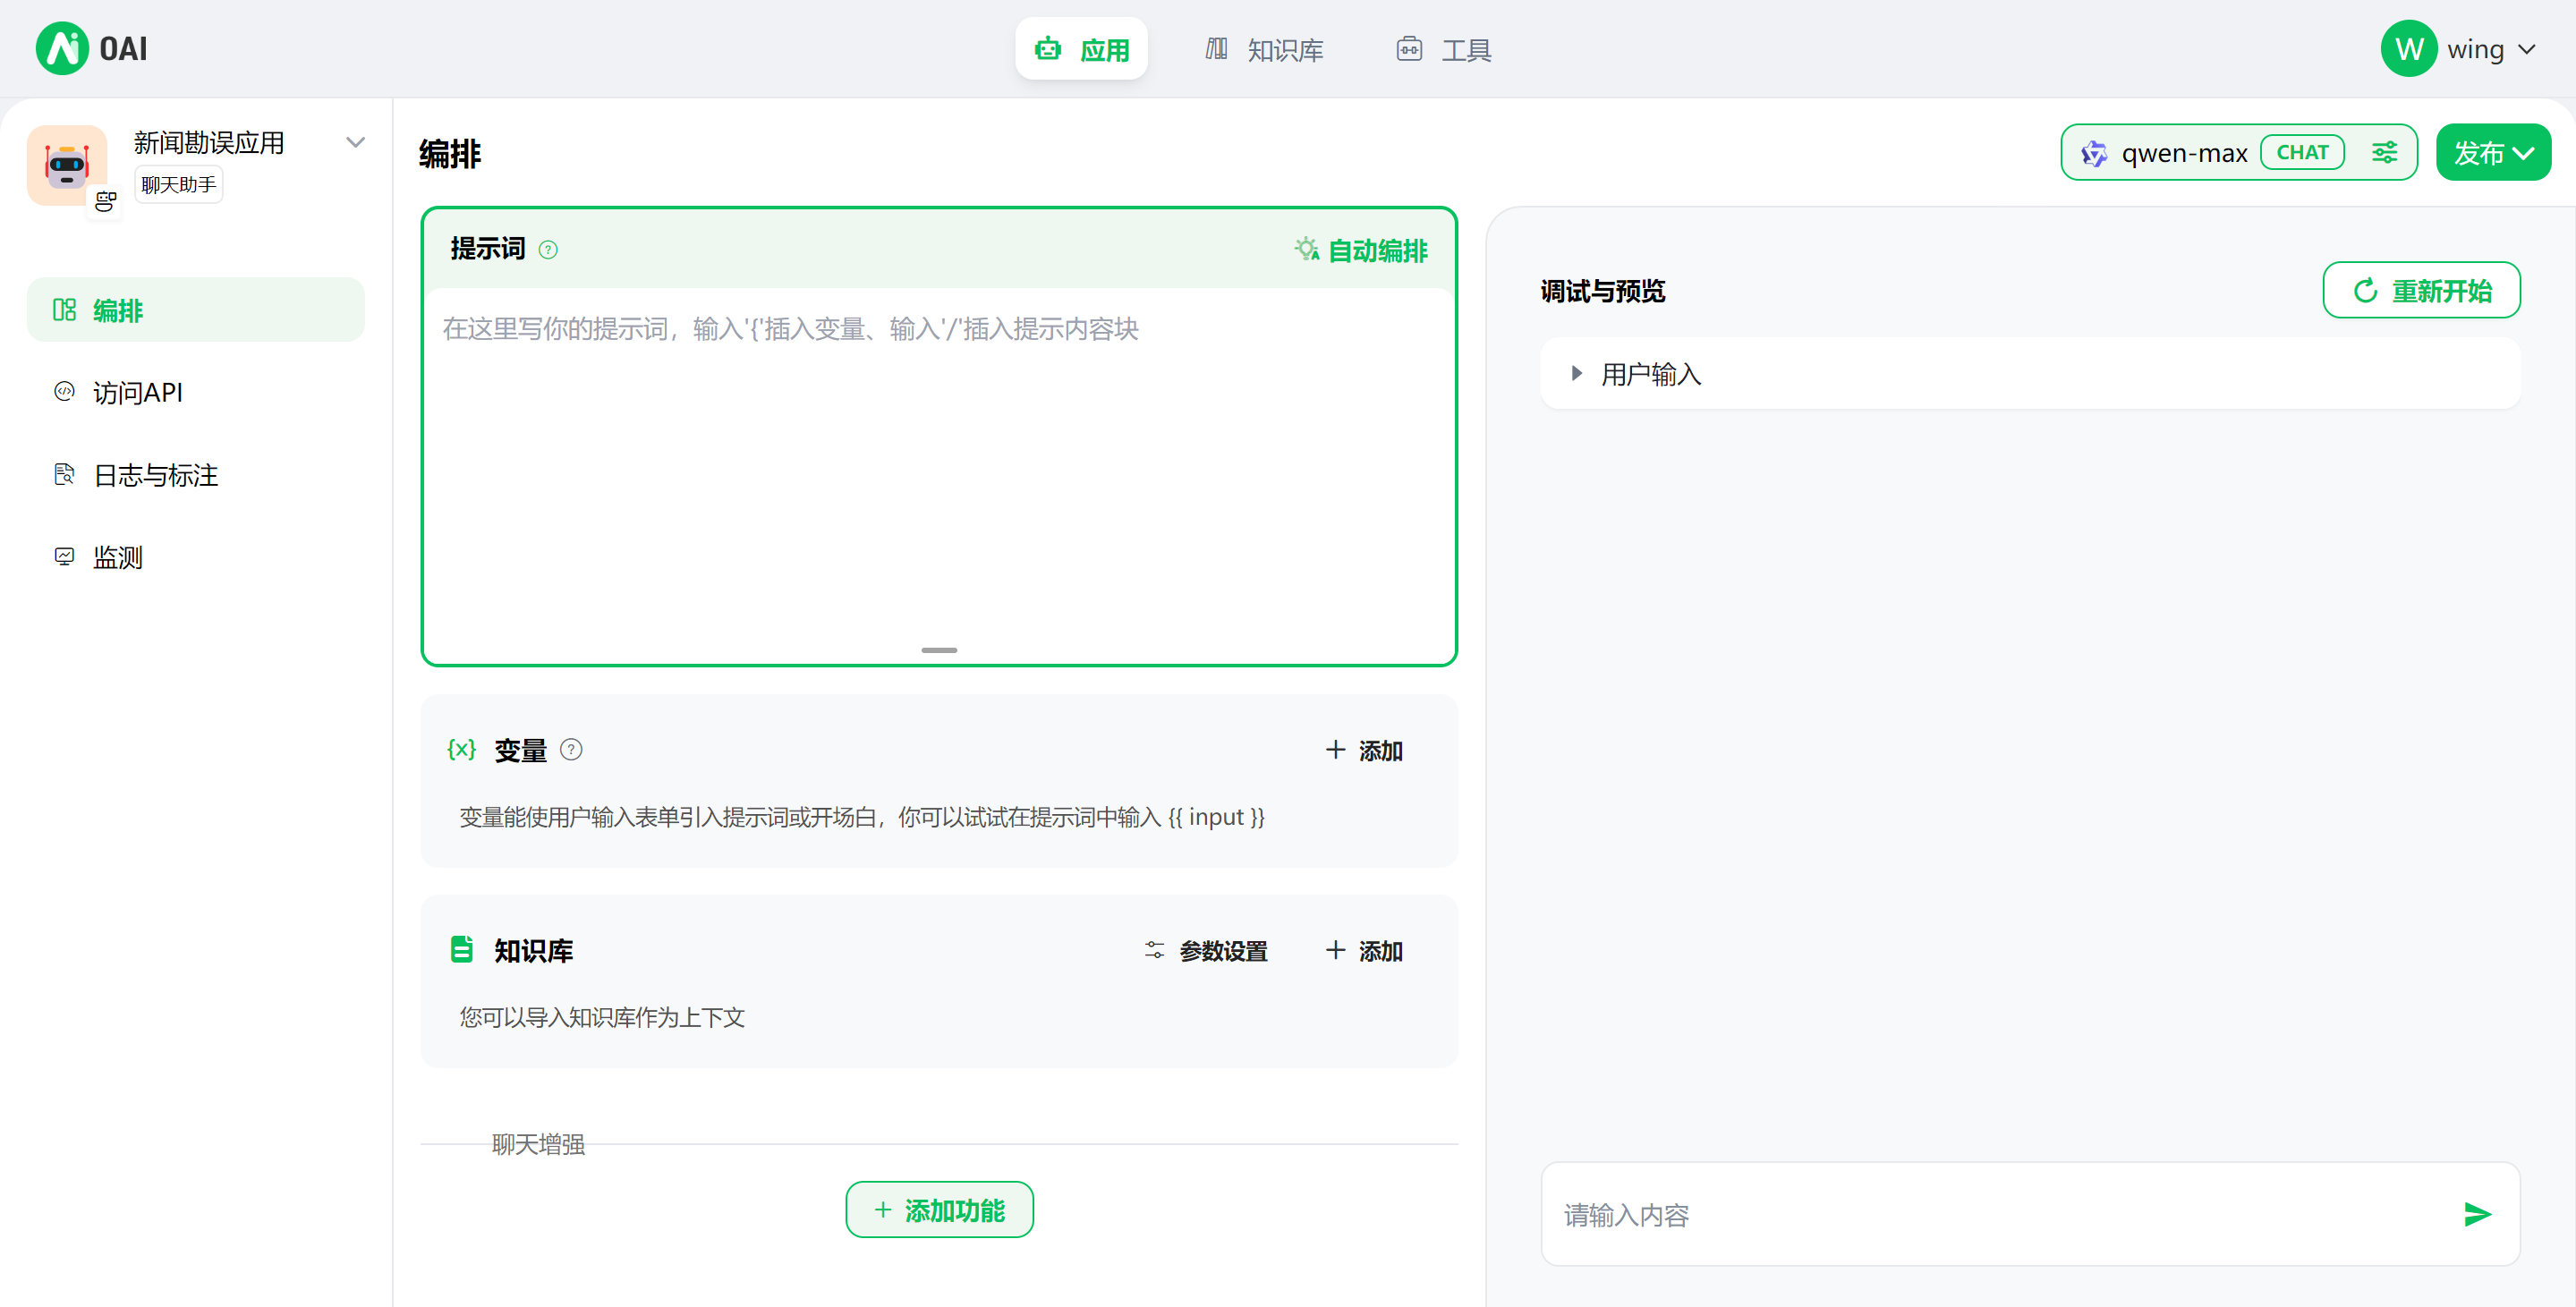Viewport: 2576px width, 1307px height.
Task: Click the 编排 layout icon in sidebar
Action: pyautogui.click(x=64, y=309)
